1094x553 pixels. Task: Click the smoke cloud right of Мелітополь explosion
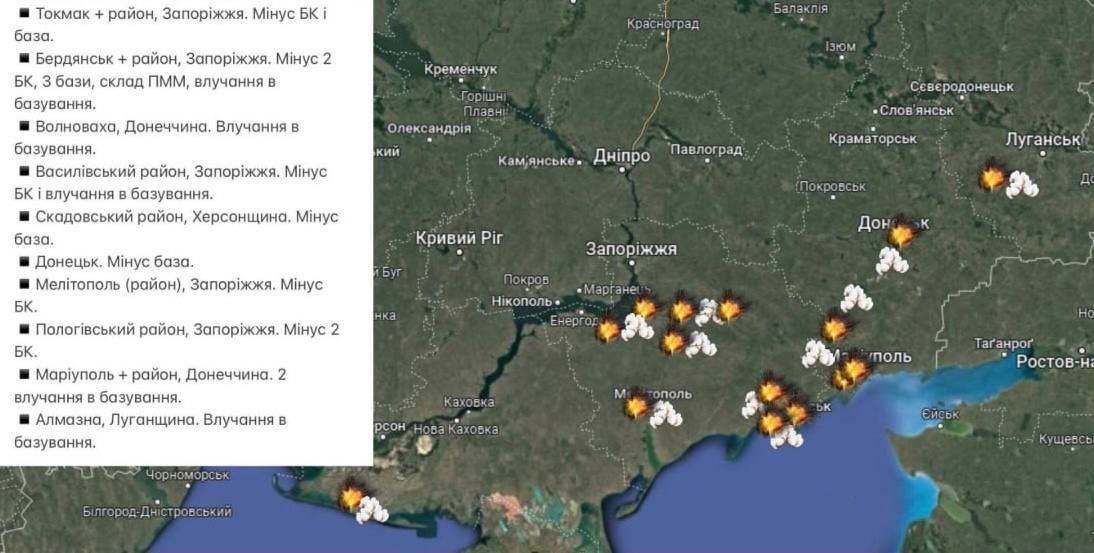point(665,413)
